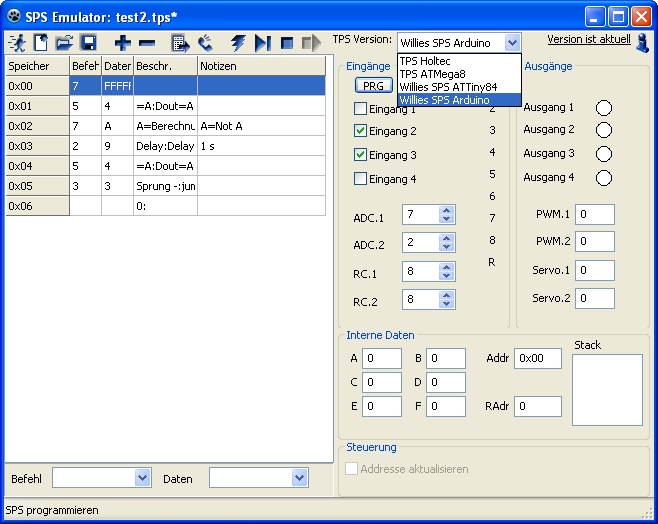
Task: Remove a row with the minus icon
Action: click(147, 43)
